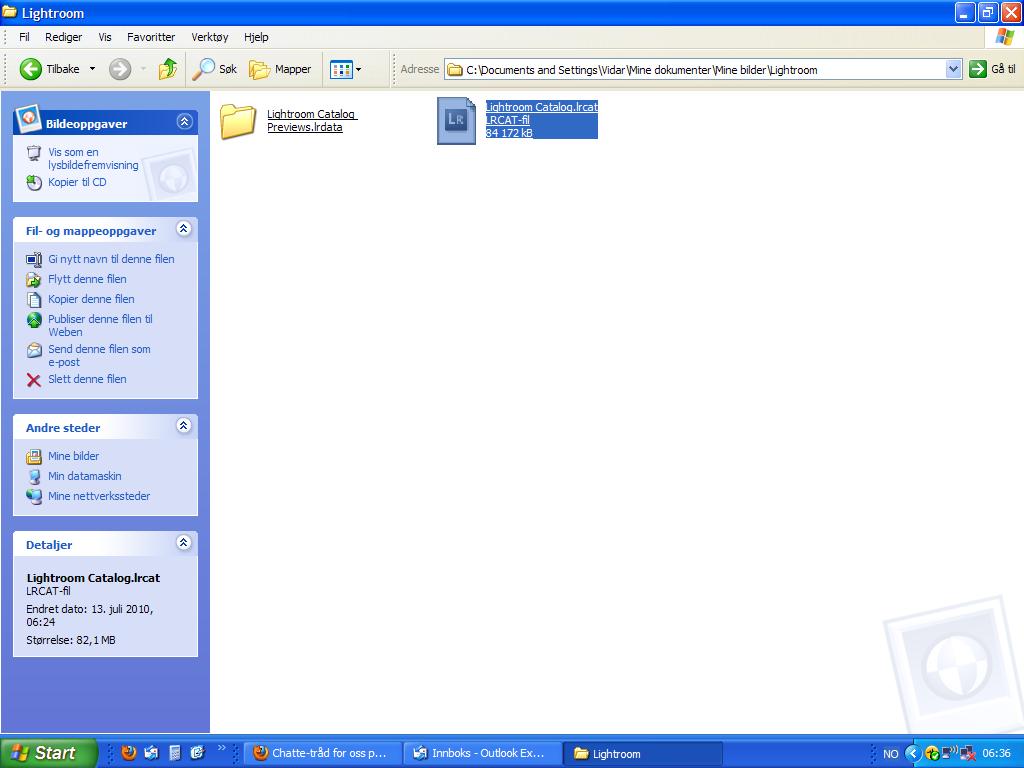Image resolution: width=1024 pixels, height=768 pixels.
Task: Collapse the Bildeoppgaver panel
Action: (184, 121)
